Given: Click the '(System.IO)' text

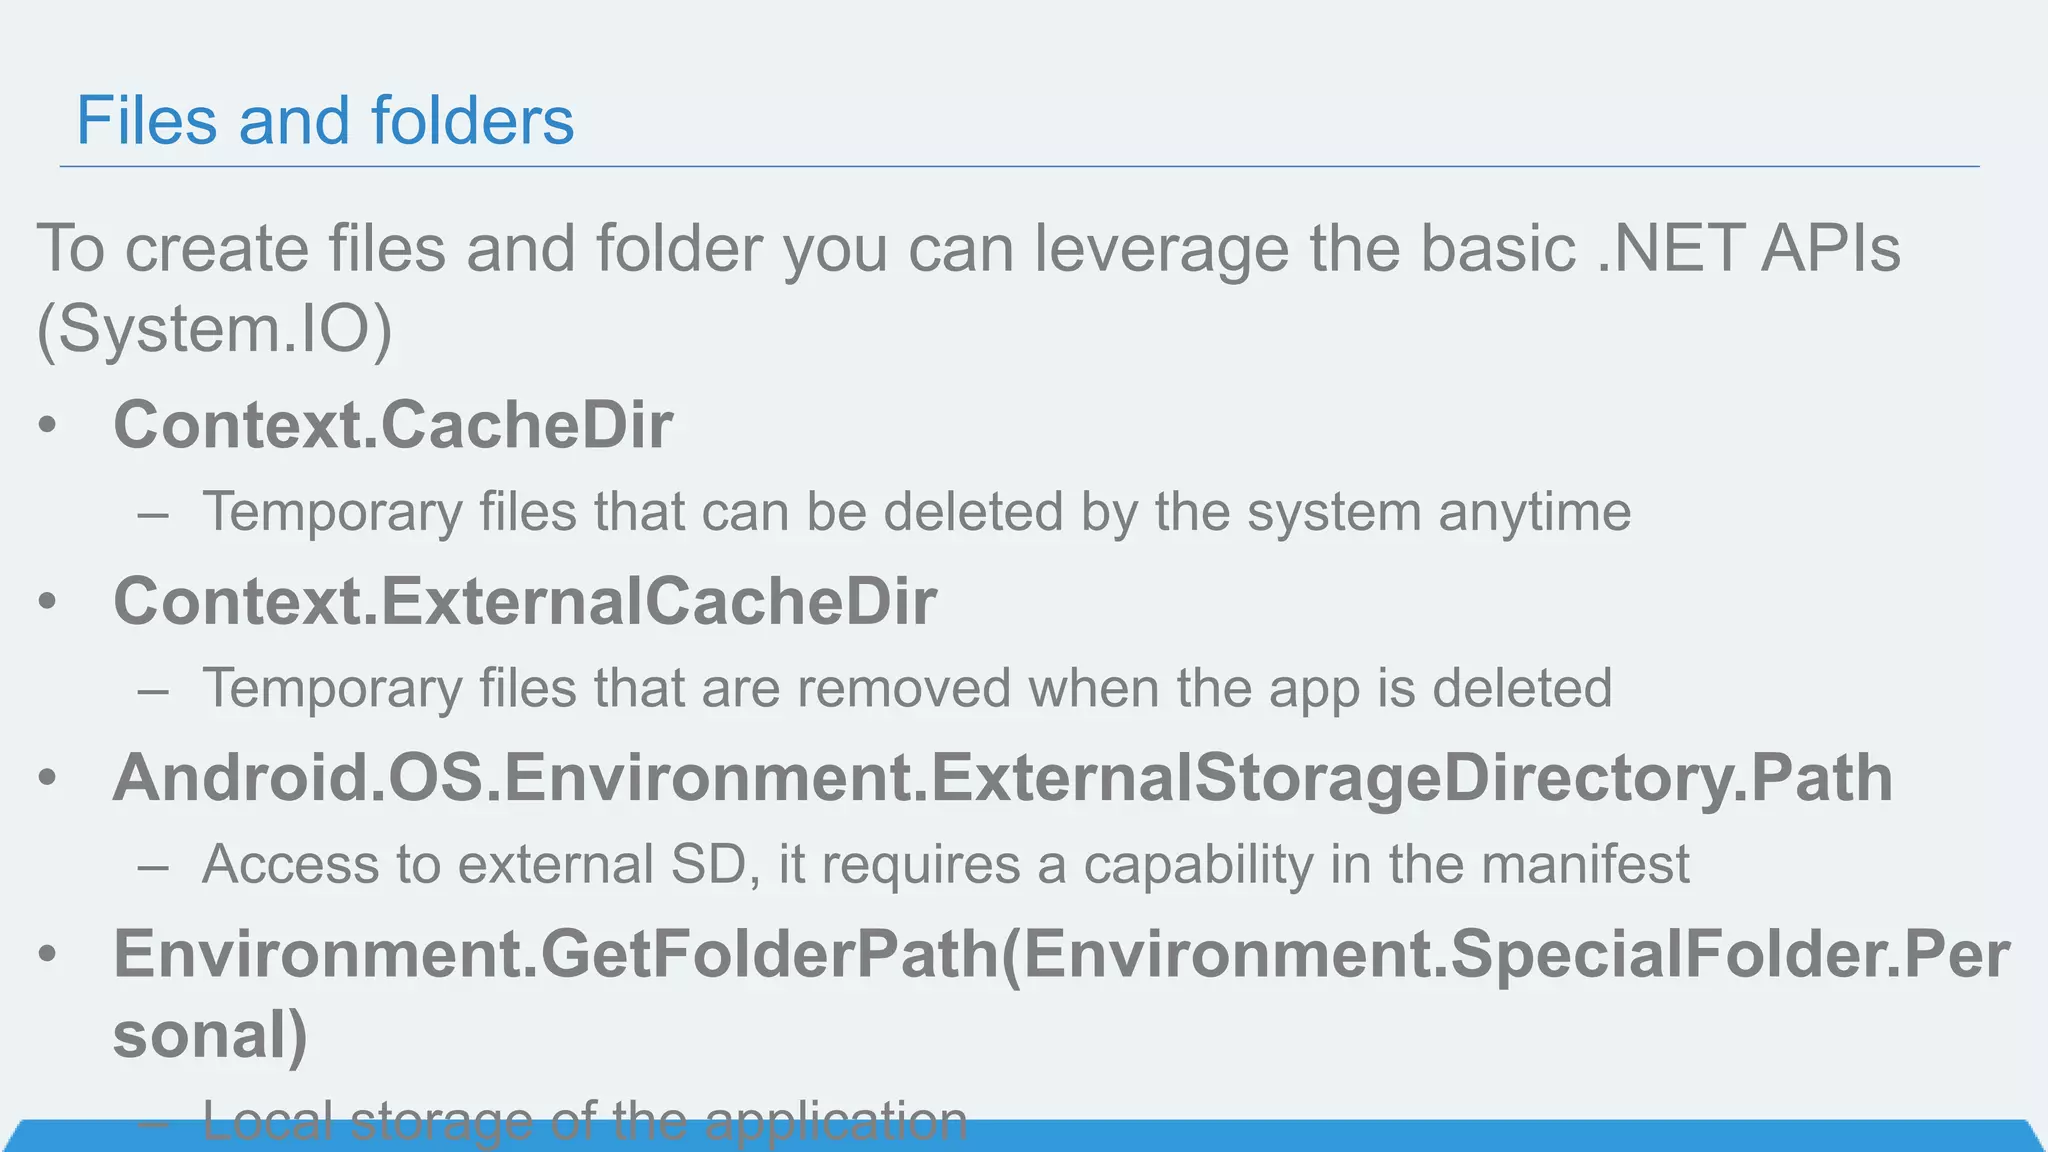Looking at the screenshot, I should (x=215, y=328).
